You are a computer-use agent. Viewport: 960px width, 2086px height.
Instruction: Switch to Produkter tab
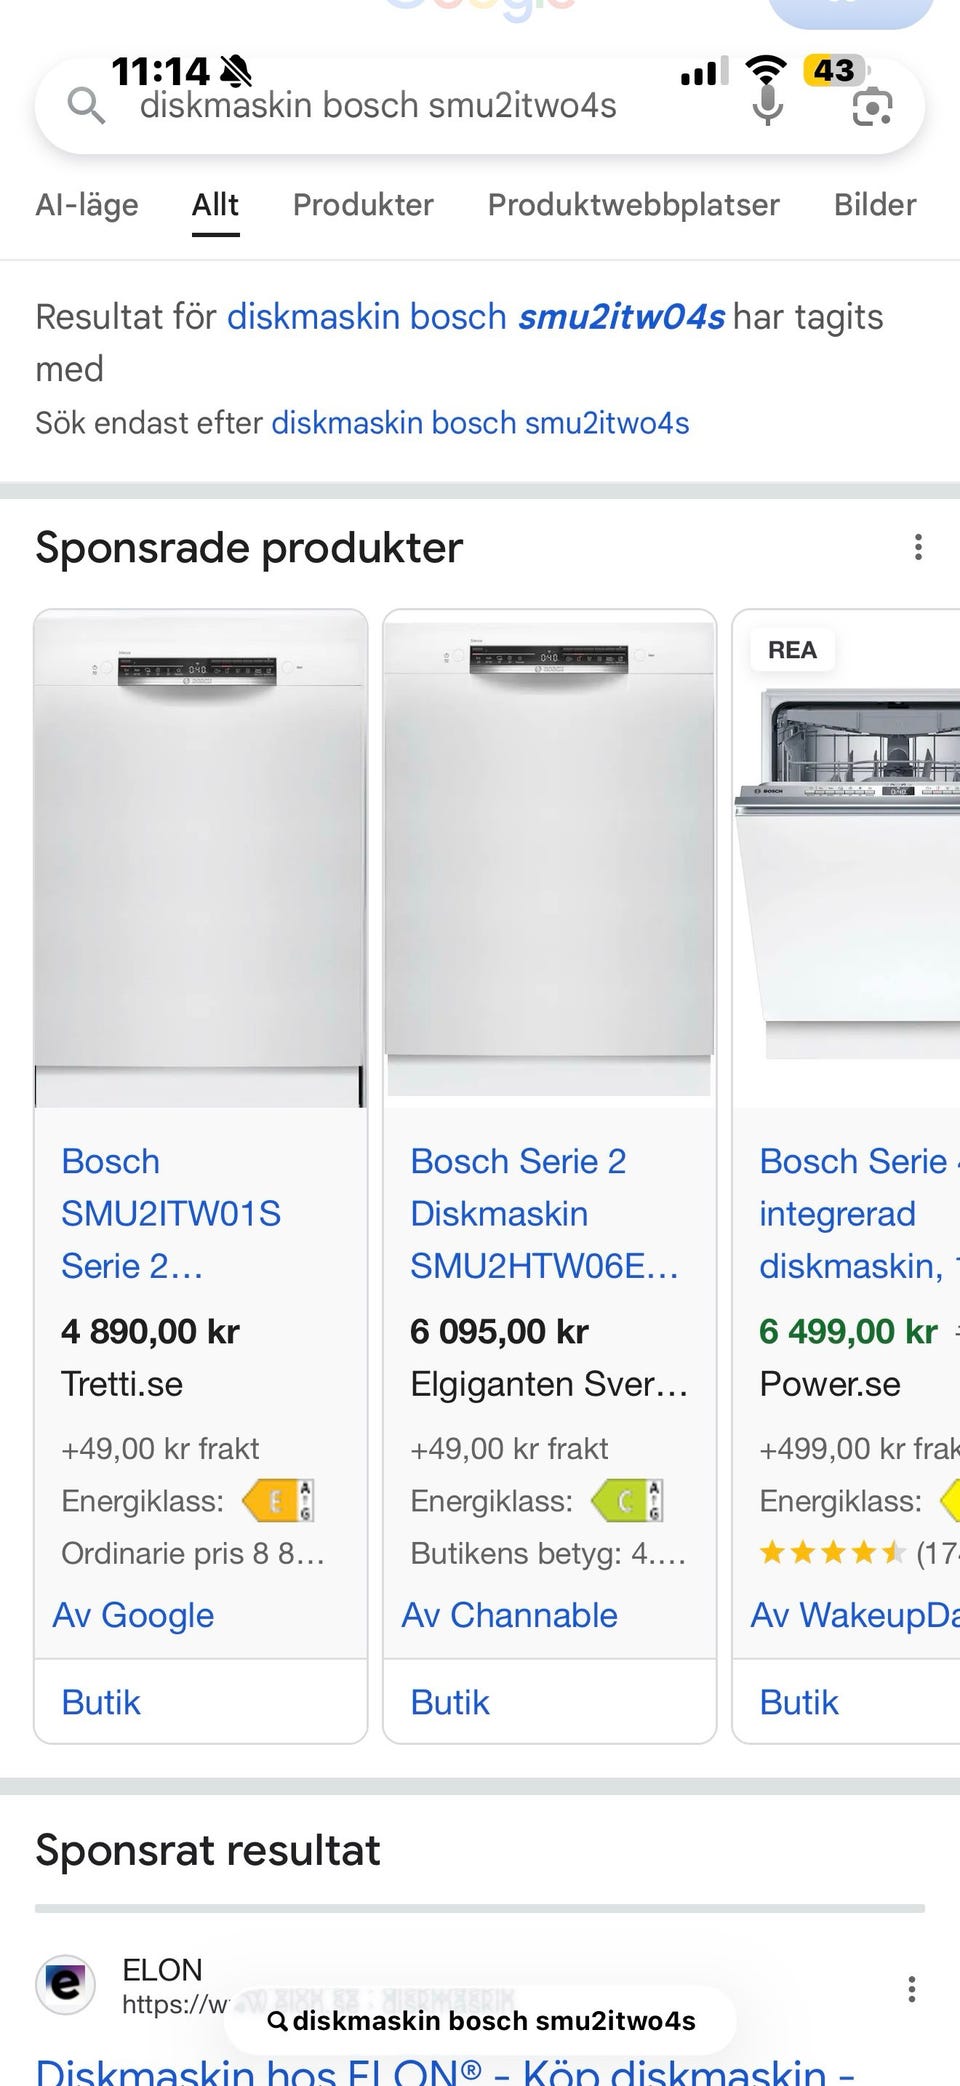(x=363, y=205)
